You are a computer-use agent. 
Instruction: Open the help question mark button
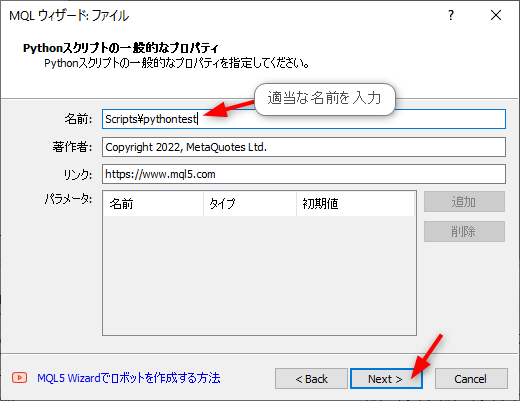click(451, 15)
